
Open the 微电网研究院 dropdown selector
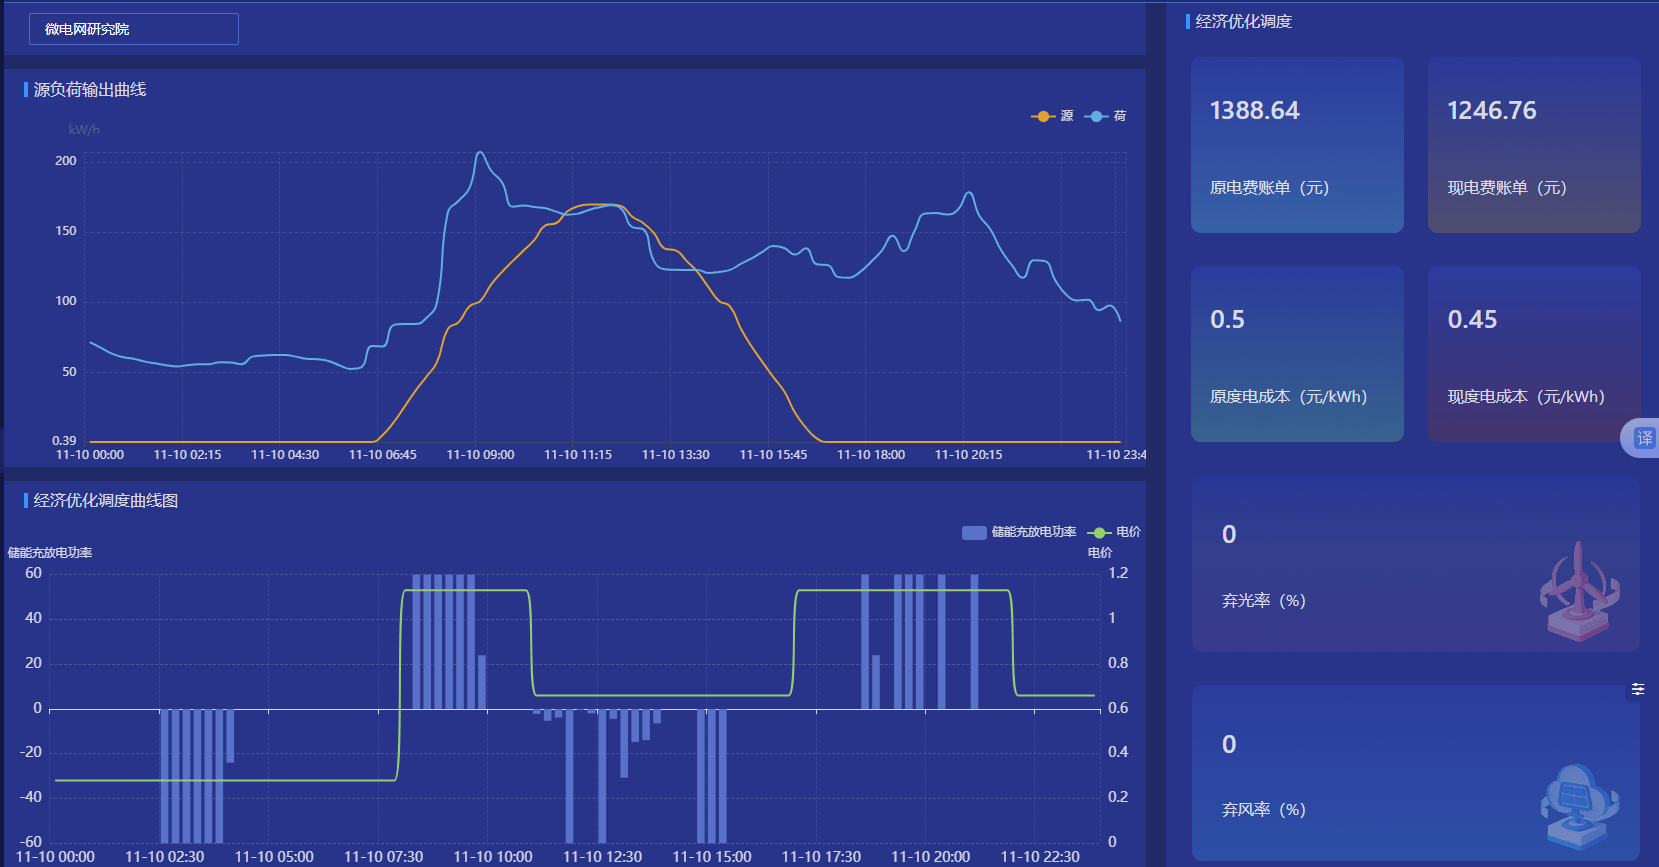[x=134, y=29]
